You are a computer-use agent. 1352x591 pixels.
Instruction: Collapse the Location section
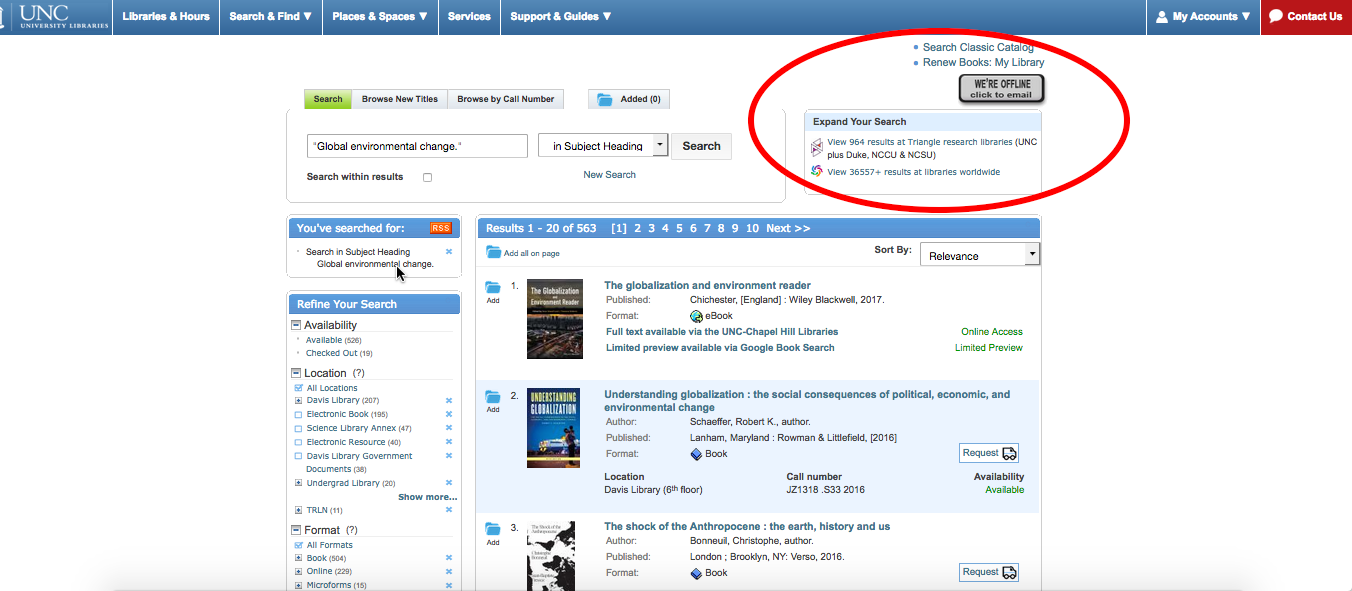coord(296,373)
